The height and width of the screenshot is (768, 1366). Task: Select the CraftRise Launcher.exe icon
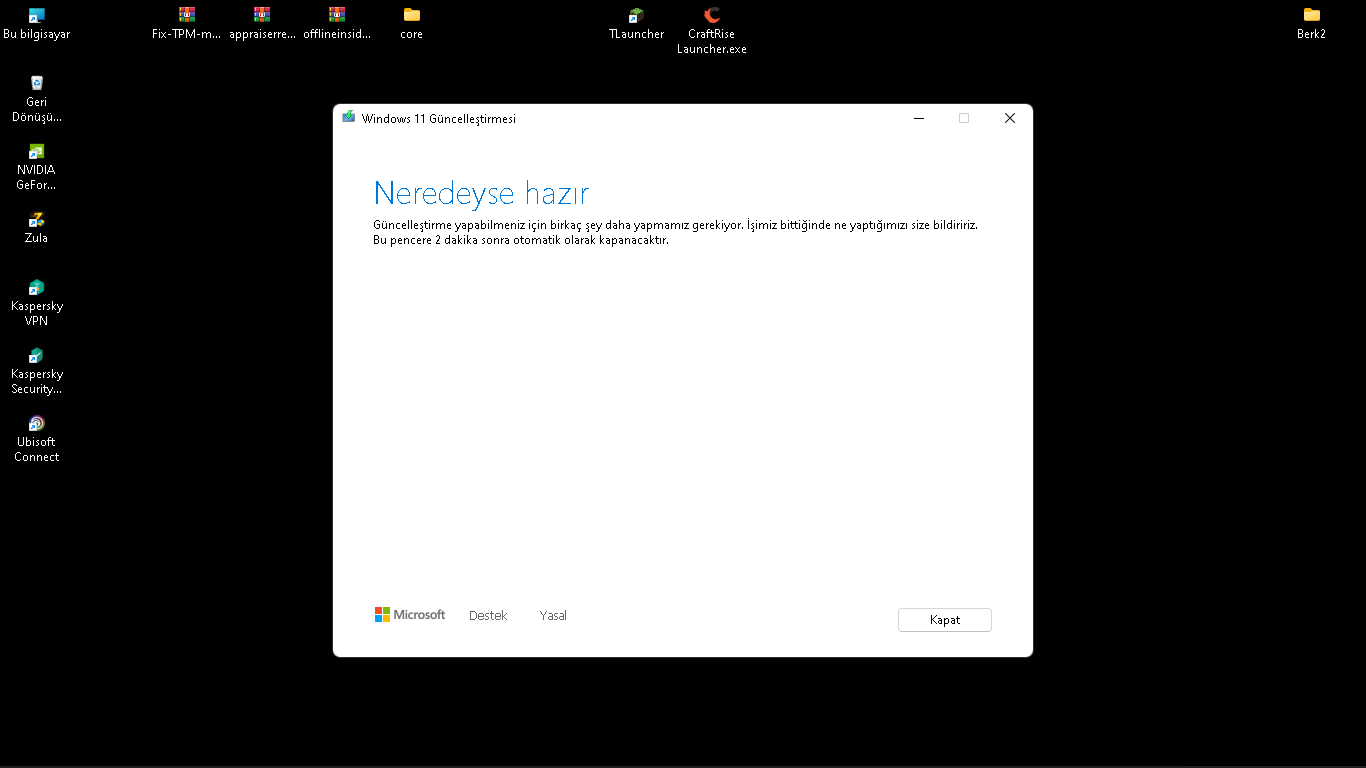[712, 31]
